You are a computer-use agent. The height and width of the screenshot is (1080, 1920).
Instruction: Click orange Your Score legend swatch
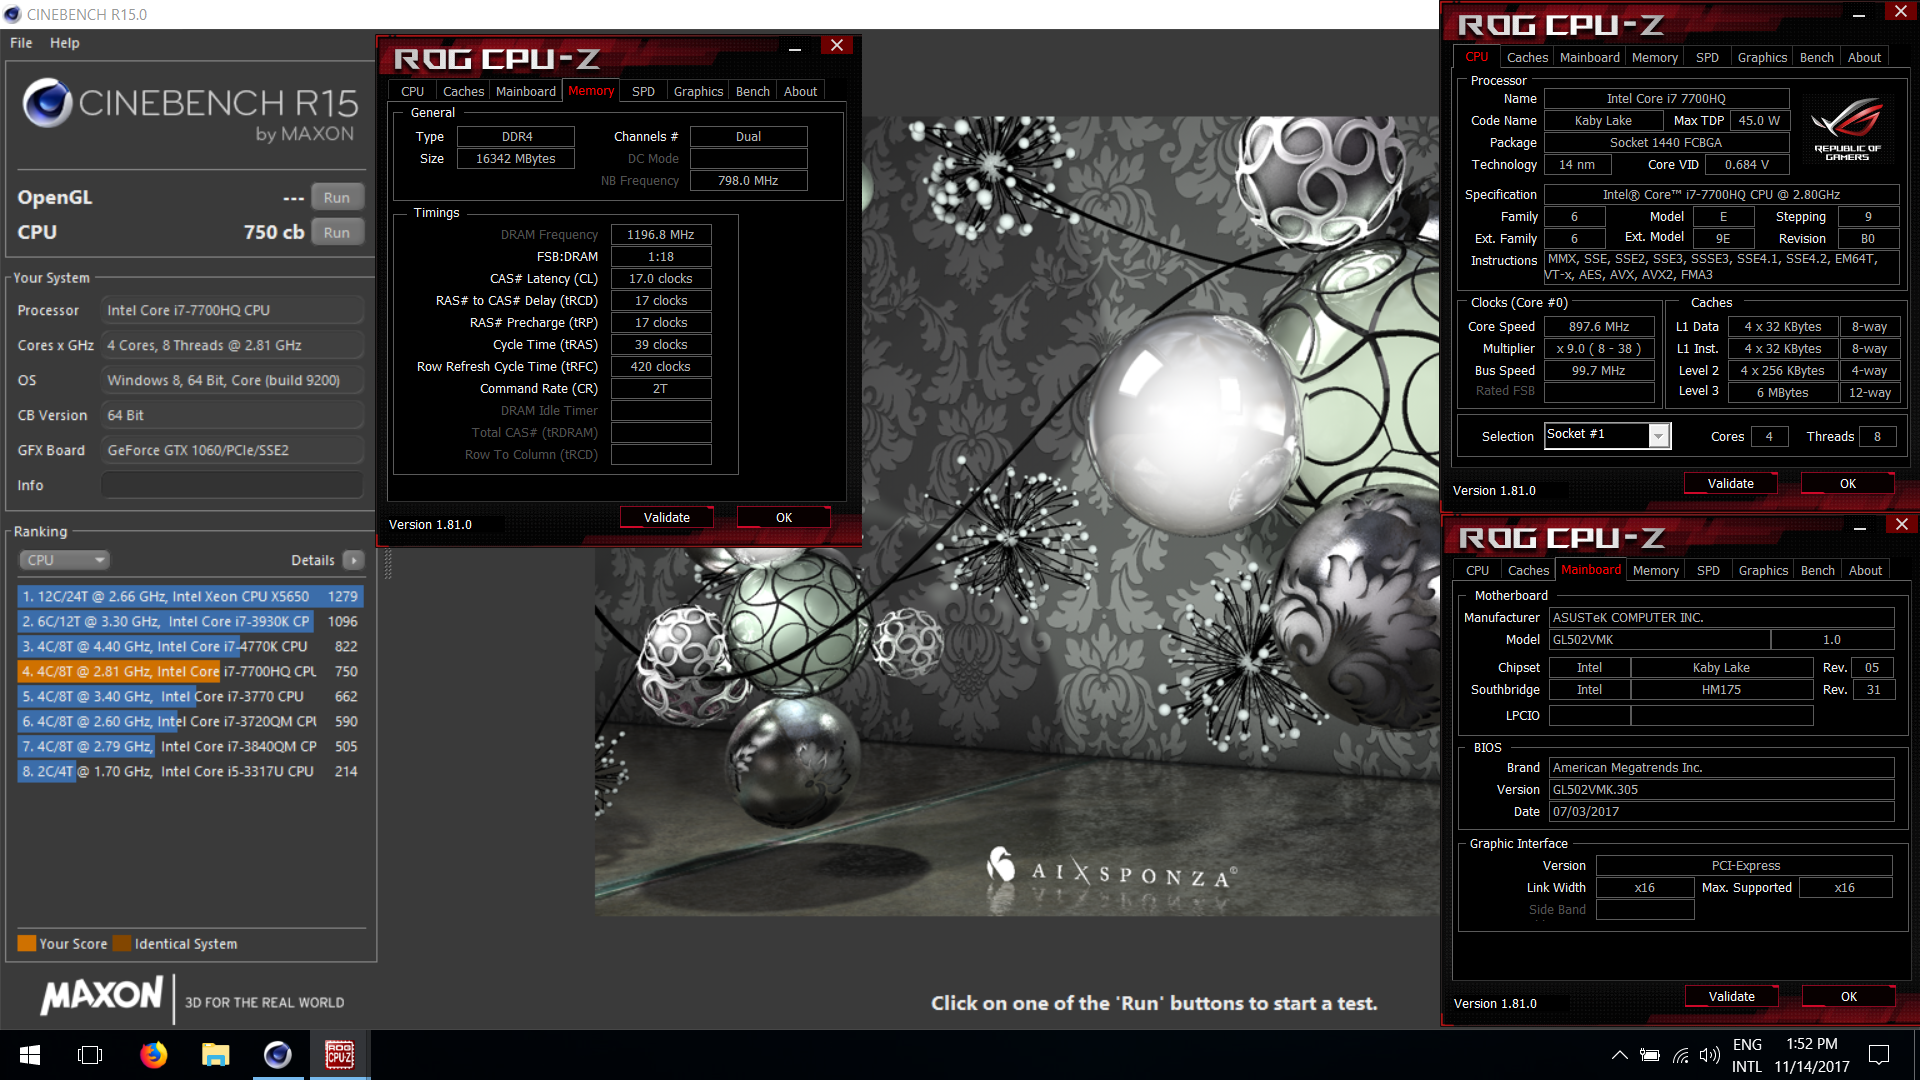[27, 943]
